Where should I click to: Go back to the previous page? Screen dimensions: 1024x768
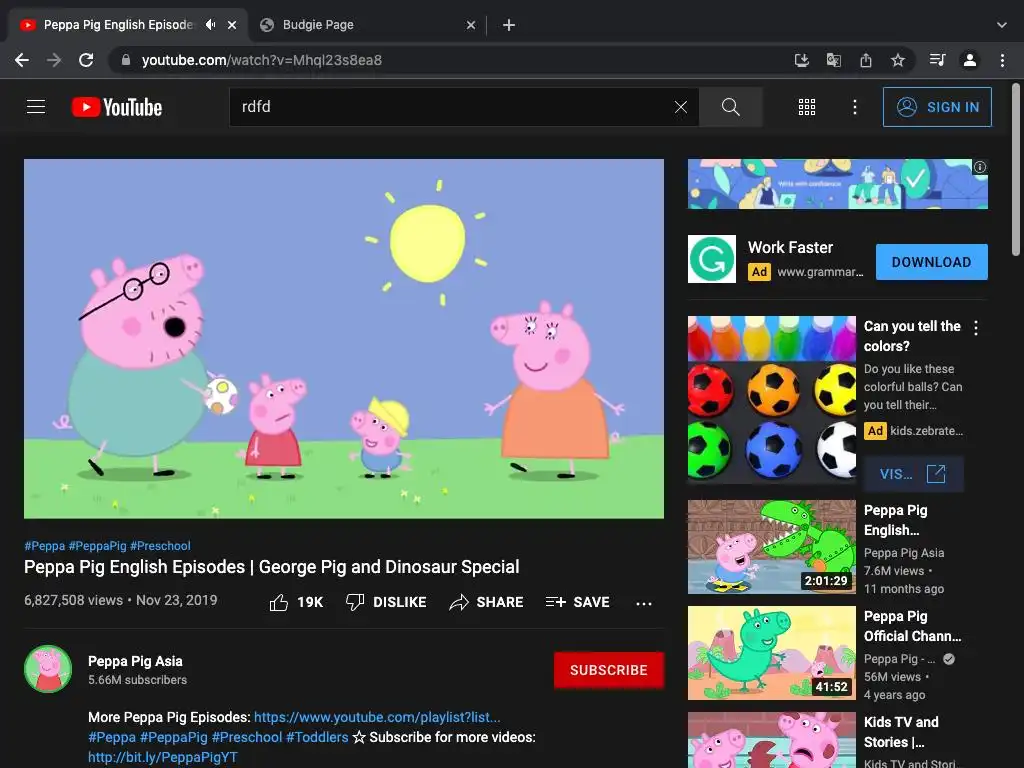pyautogui.click(x=22, y=60)
